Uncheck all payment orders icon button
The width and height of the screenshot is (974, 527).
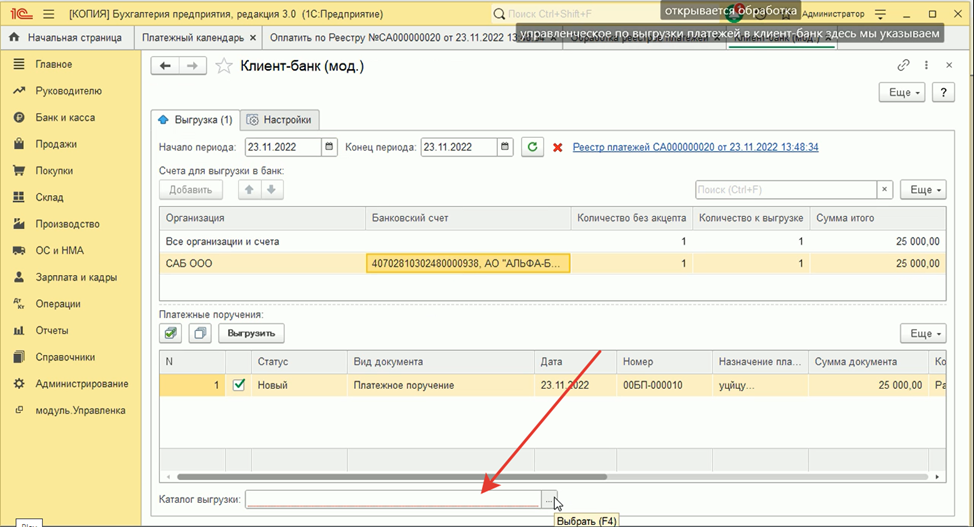click(x=200, y=333)
